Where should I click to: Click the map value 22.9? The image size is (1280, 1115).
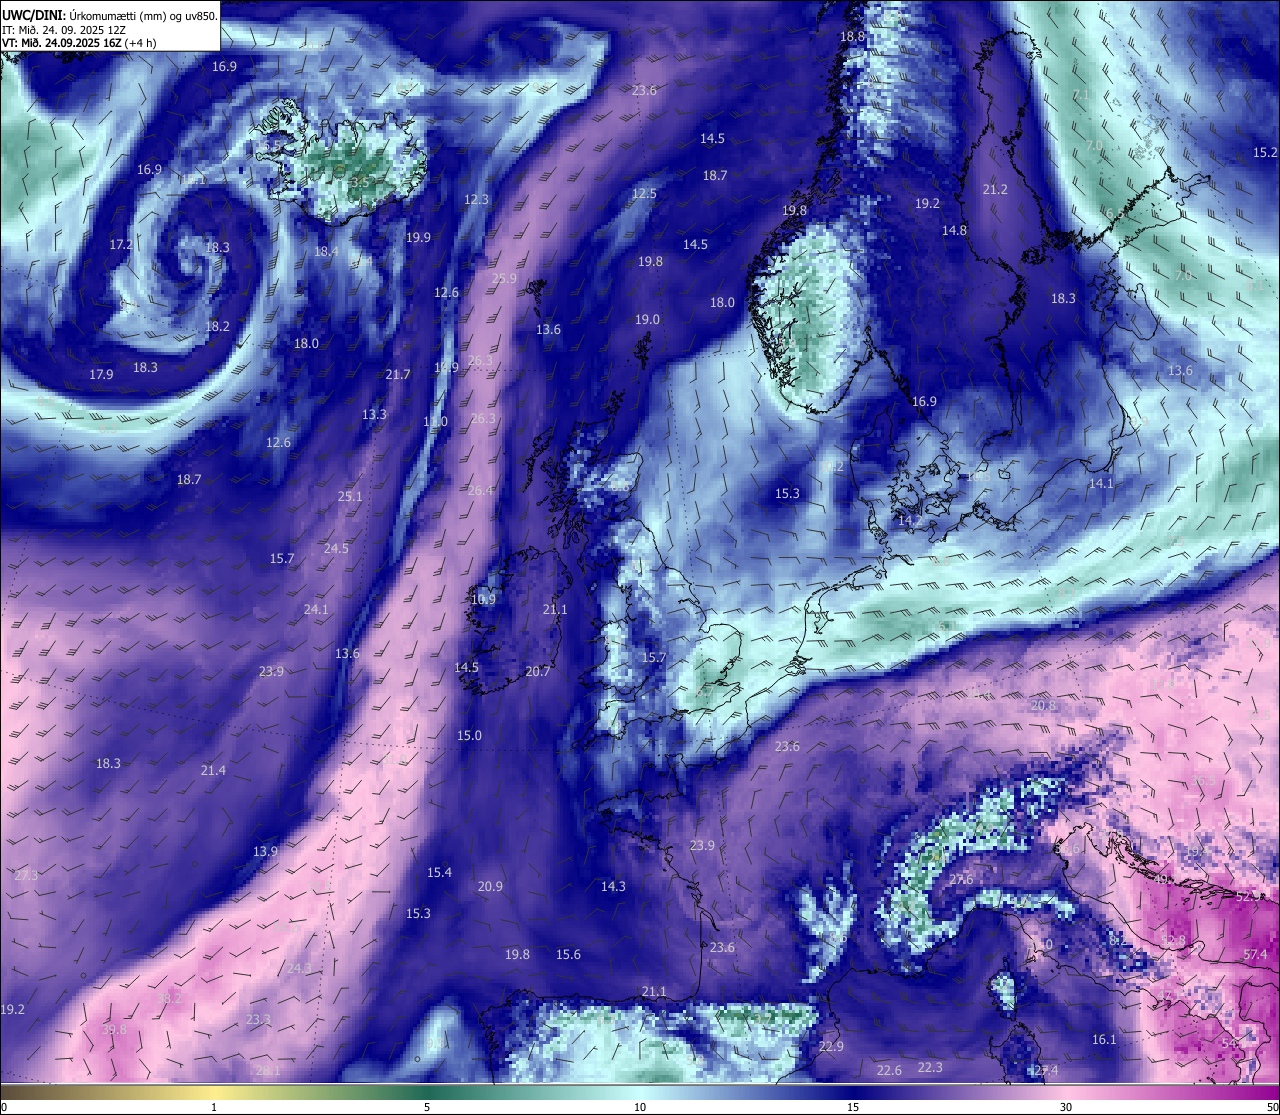click(831, 1046)
